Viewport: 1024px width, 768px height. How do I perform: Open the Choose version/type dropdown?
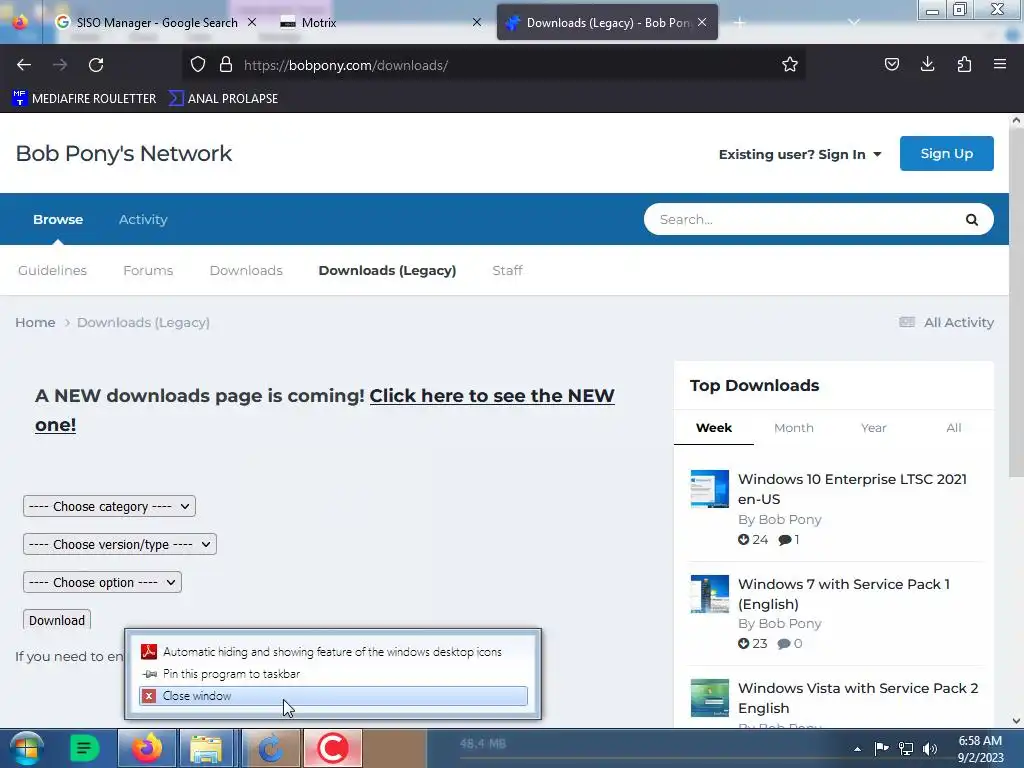click(120, 544)
